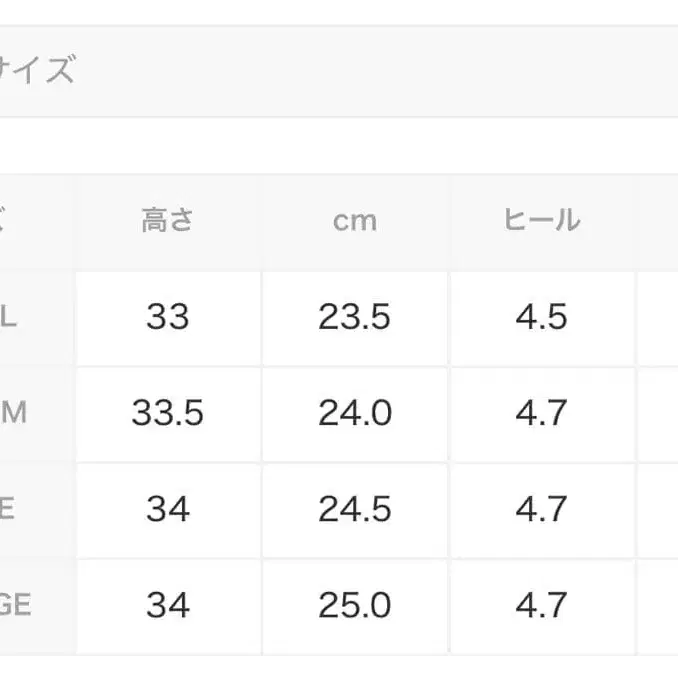The width and height of the screenshot is (678, 678).
Task: Click heel 4.7 in the 24.5 row
Action: (541, 509)
